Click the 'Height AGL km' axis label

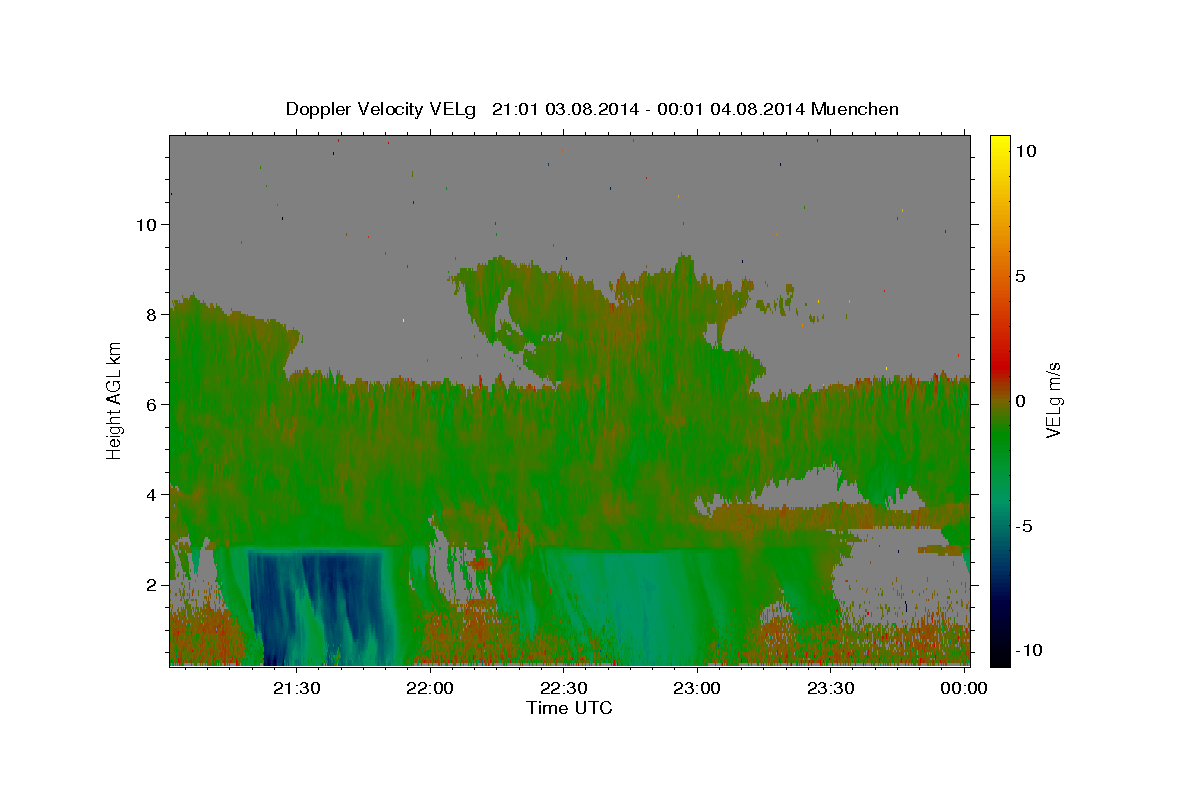(114, 400)
